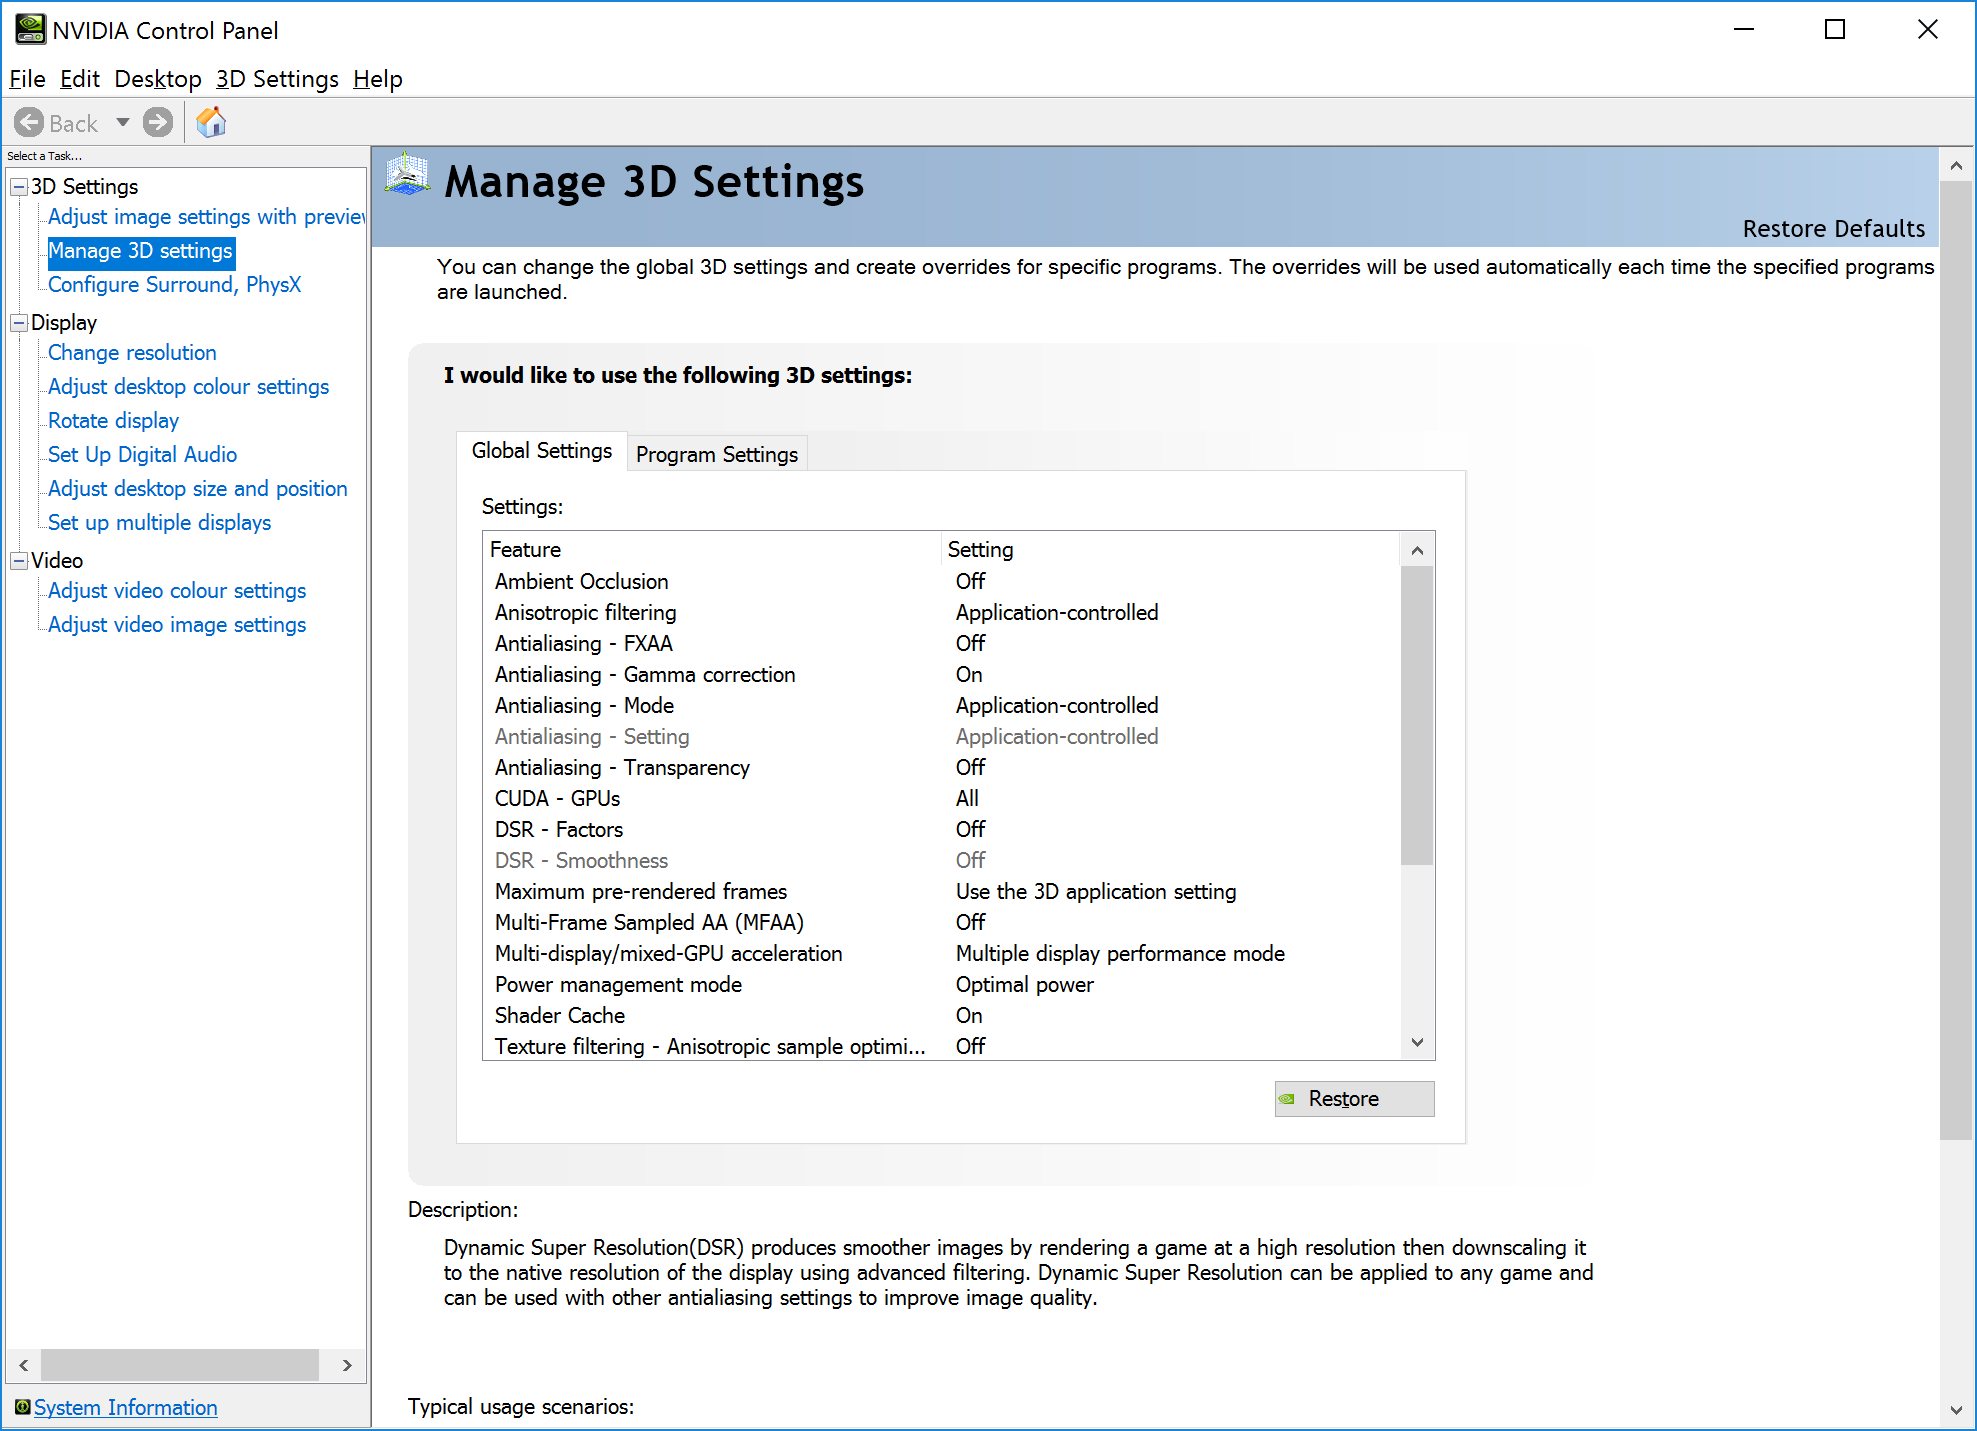Click Use the 3D application setting value

point(1096,892)
